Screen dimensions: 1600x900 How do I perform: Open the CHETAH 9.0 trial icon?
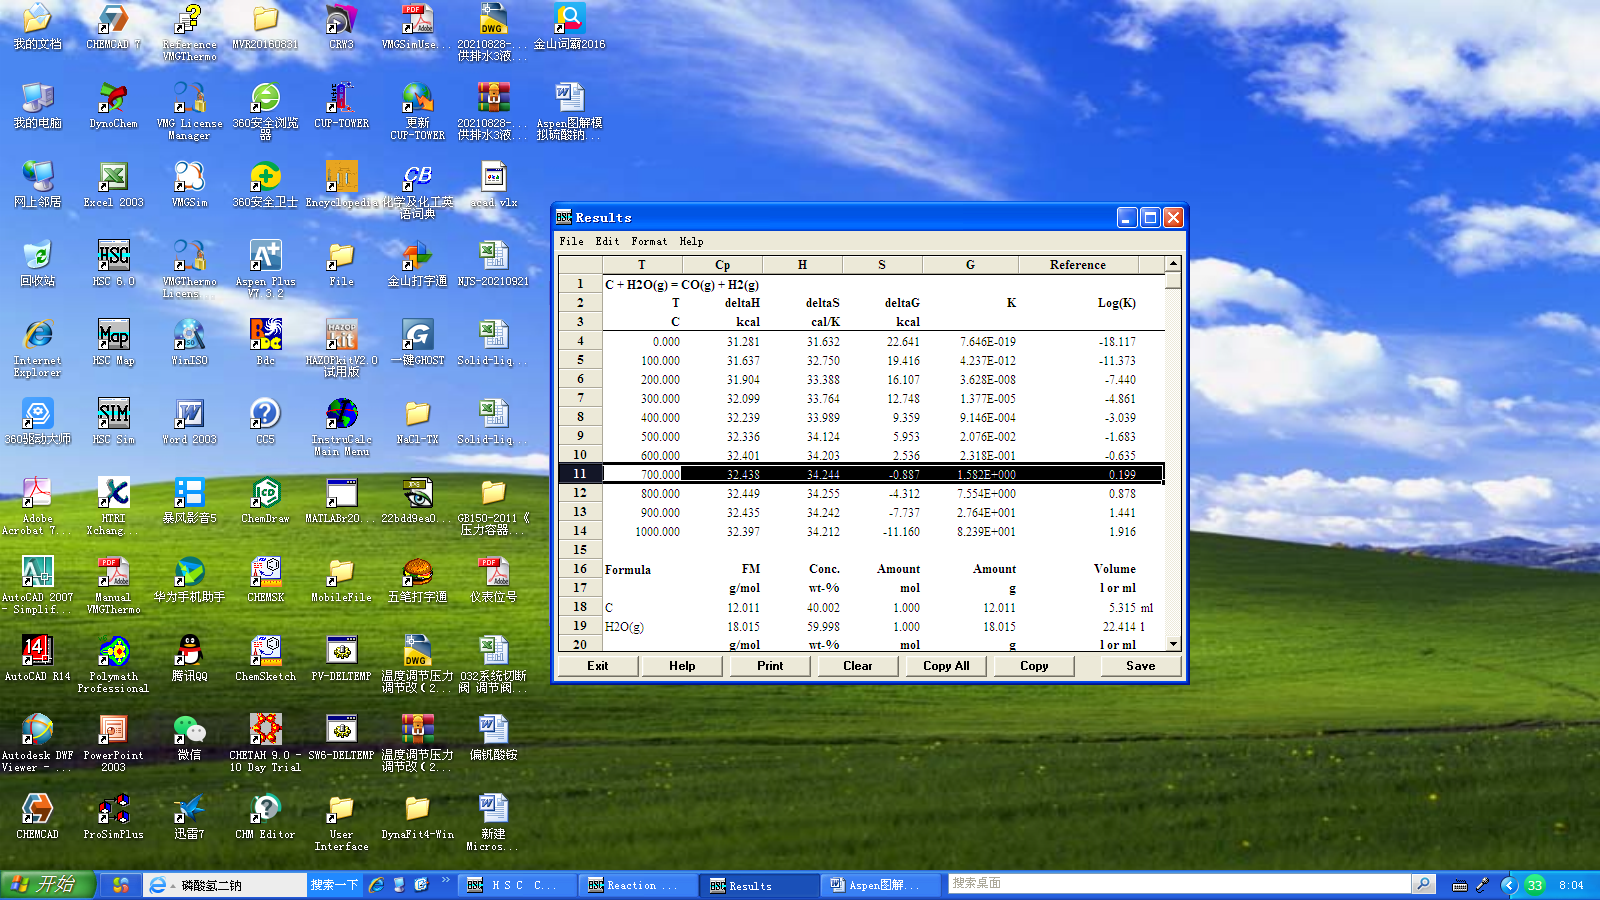pyautogui.click(x=265, y=743)
